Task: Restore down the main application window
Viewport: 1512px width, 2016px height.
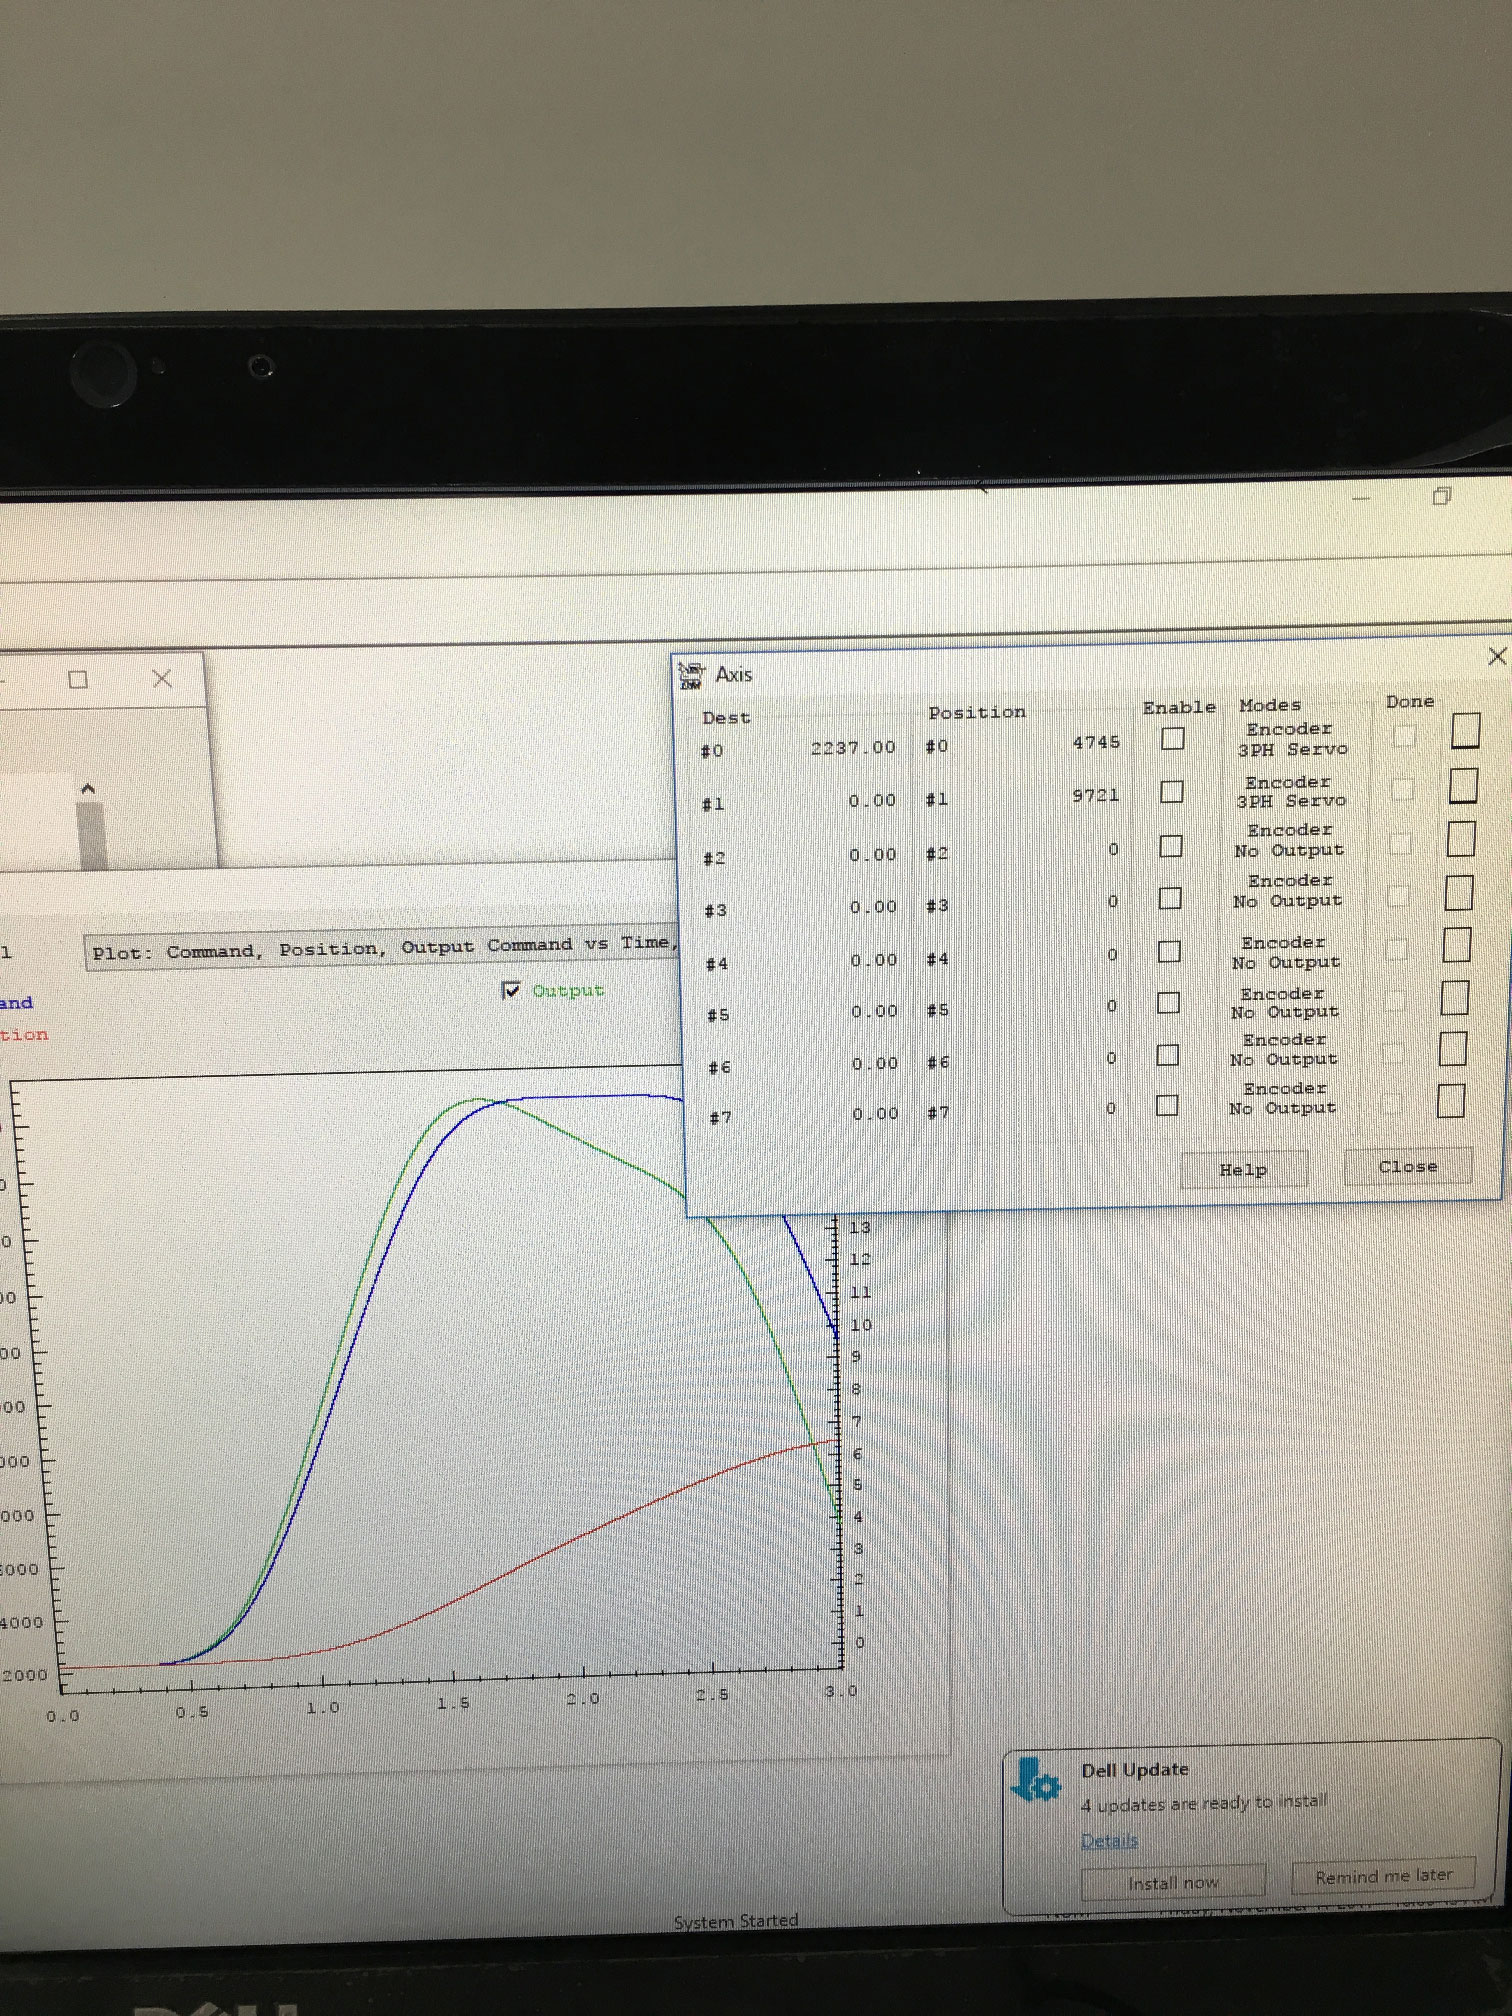Action: pos(1441,496)
